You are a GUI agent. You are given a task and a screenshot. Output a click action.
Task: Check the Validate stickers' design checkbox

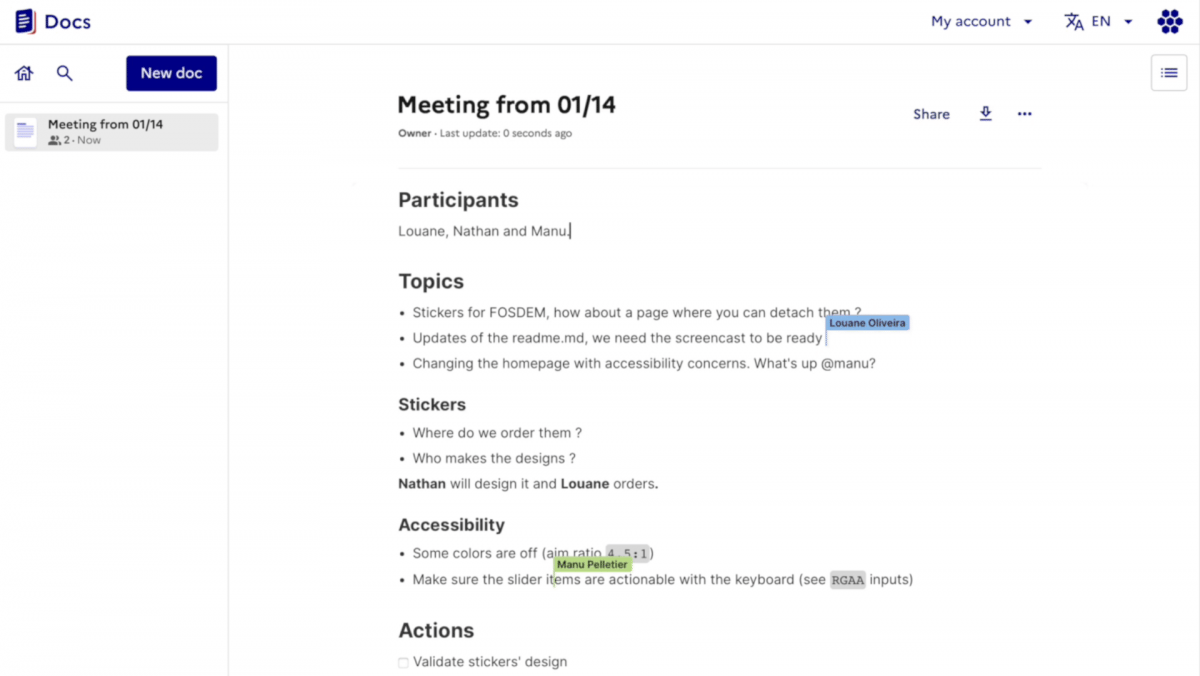[x=403, y=662]
